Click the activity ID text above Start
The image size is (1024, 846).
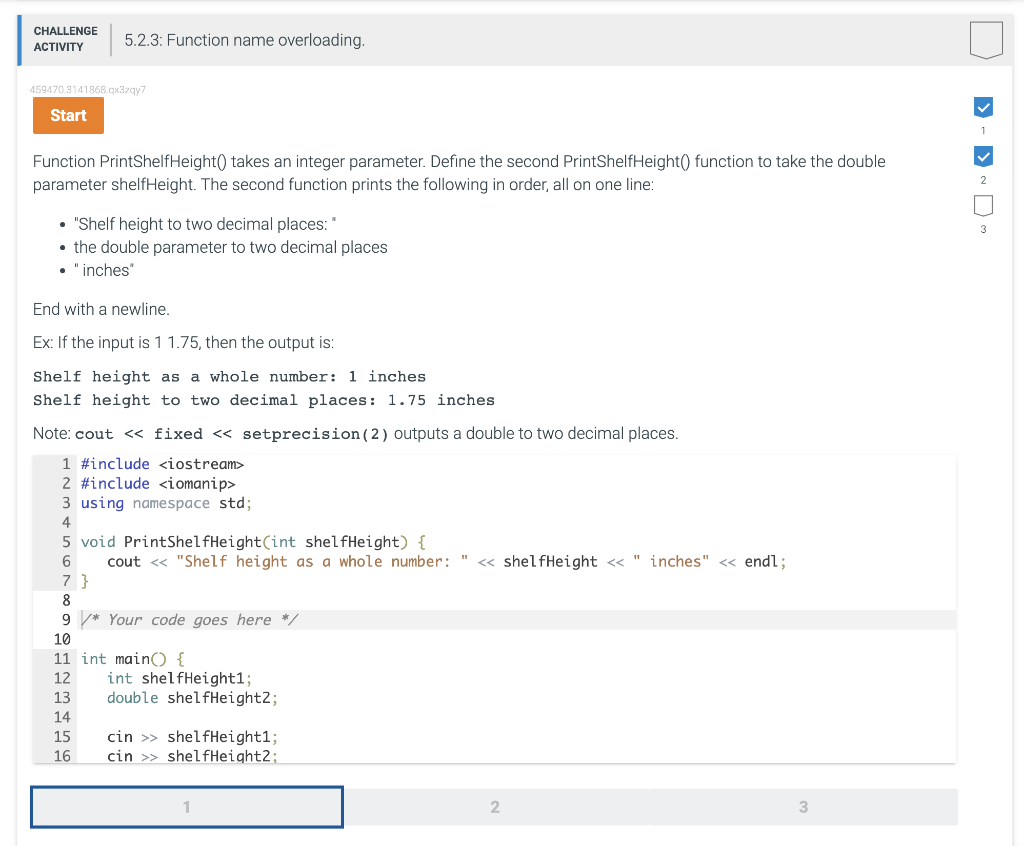[86, 89]
